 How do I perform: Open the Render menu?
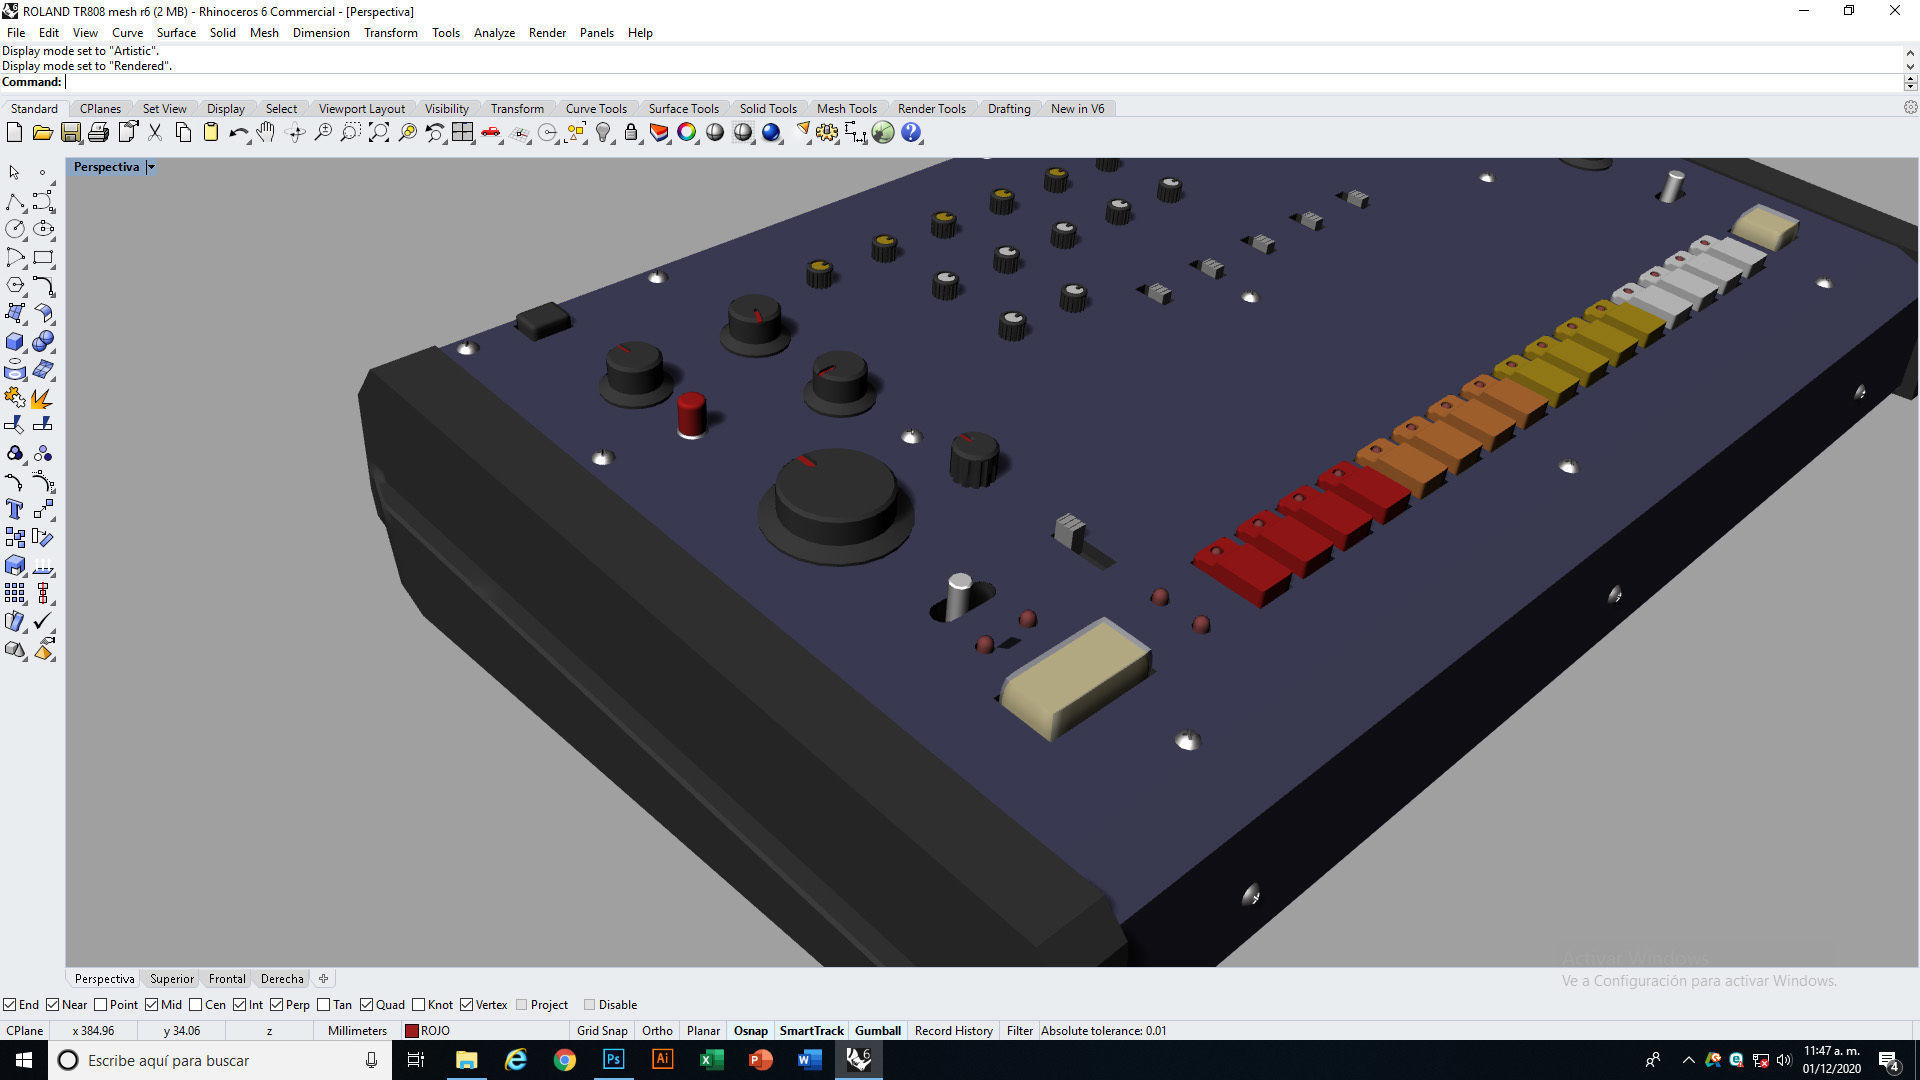(x=547, y=32)
